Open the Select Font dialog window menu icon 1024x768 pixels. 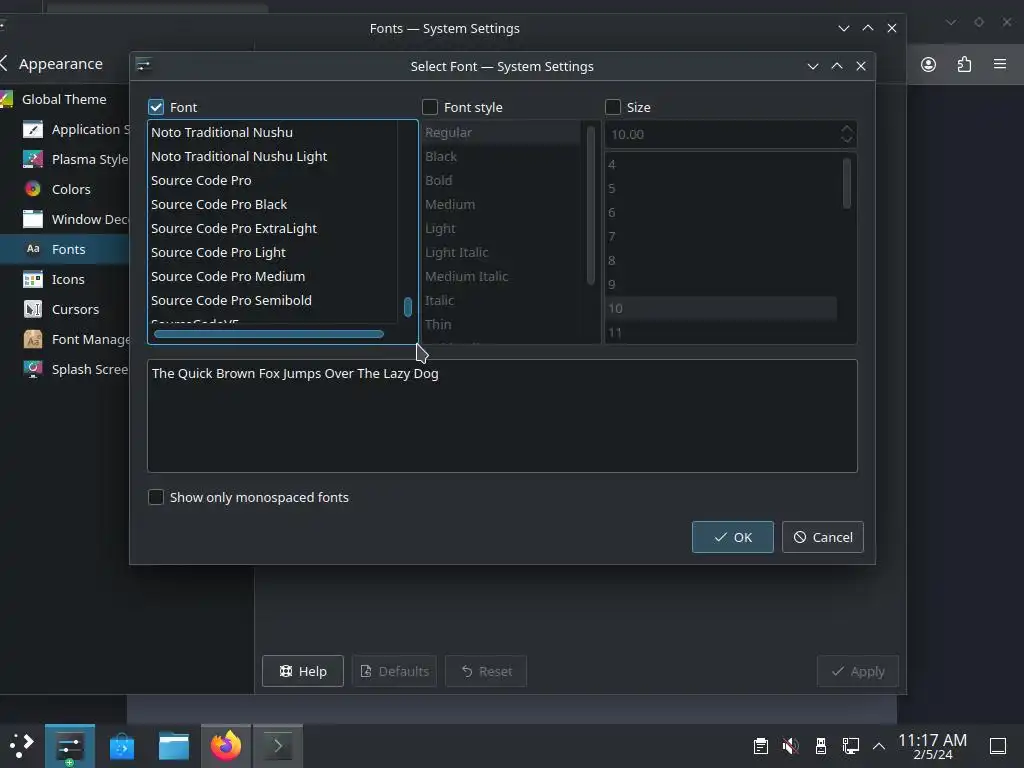pyautogui.click(x=144, y=65)
